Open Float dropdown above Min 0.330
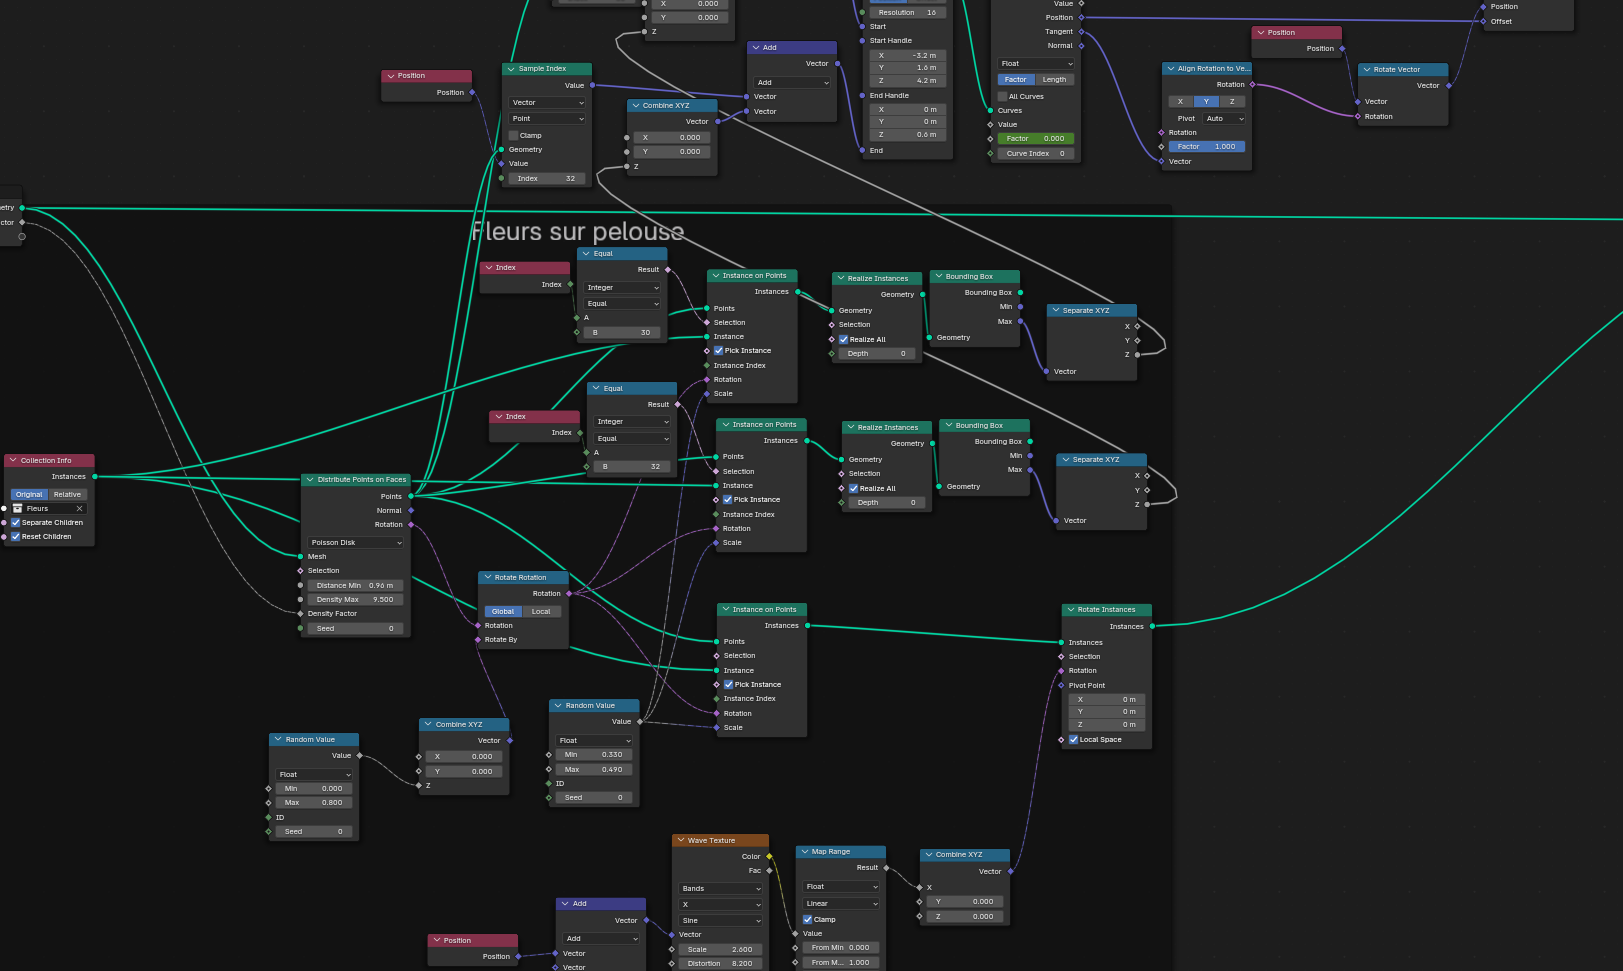The image size is (1623, 971). (594, 740)
